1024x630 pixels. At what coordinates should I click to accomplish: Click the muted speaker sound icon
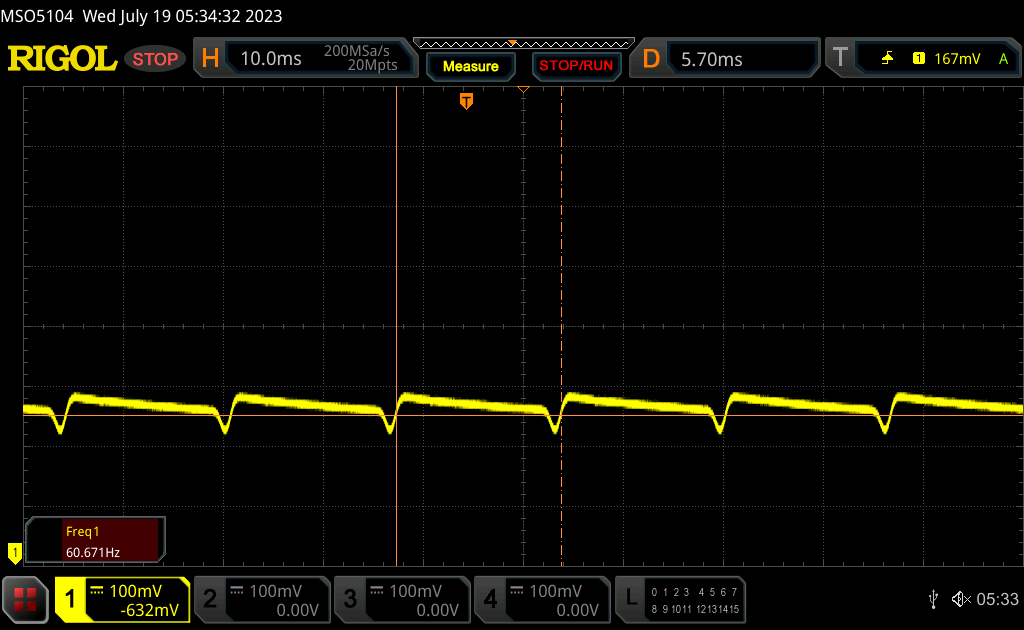(x=960, y=599)
